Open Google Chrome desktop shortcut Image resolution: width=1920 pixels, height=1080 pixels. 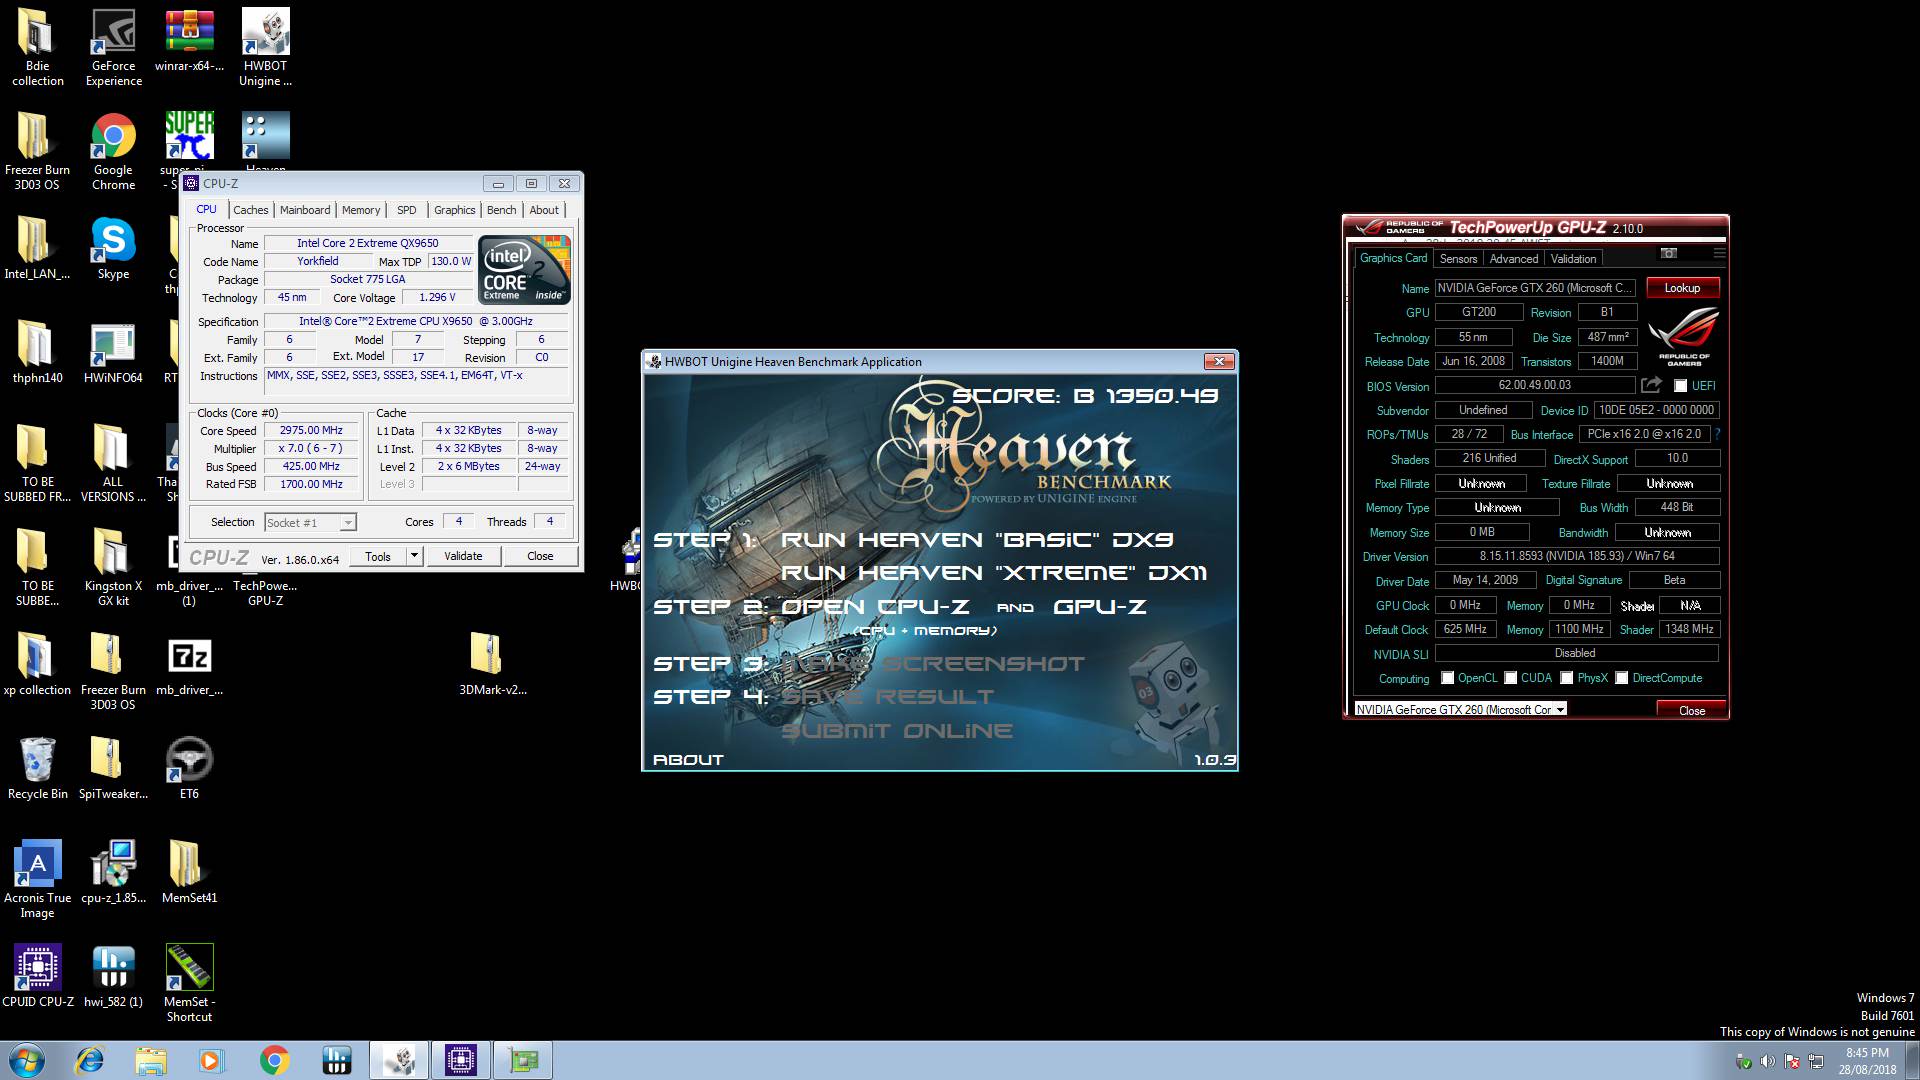[x=114, y=151]
